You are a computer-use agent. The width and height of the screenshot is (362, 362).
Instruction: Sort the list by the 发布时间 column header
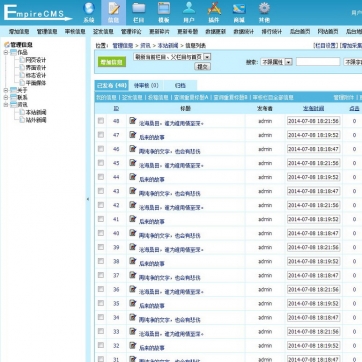[313, 108]
